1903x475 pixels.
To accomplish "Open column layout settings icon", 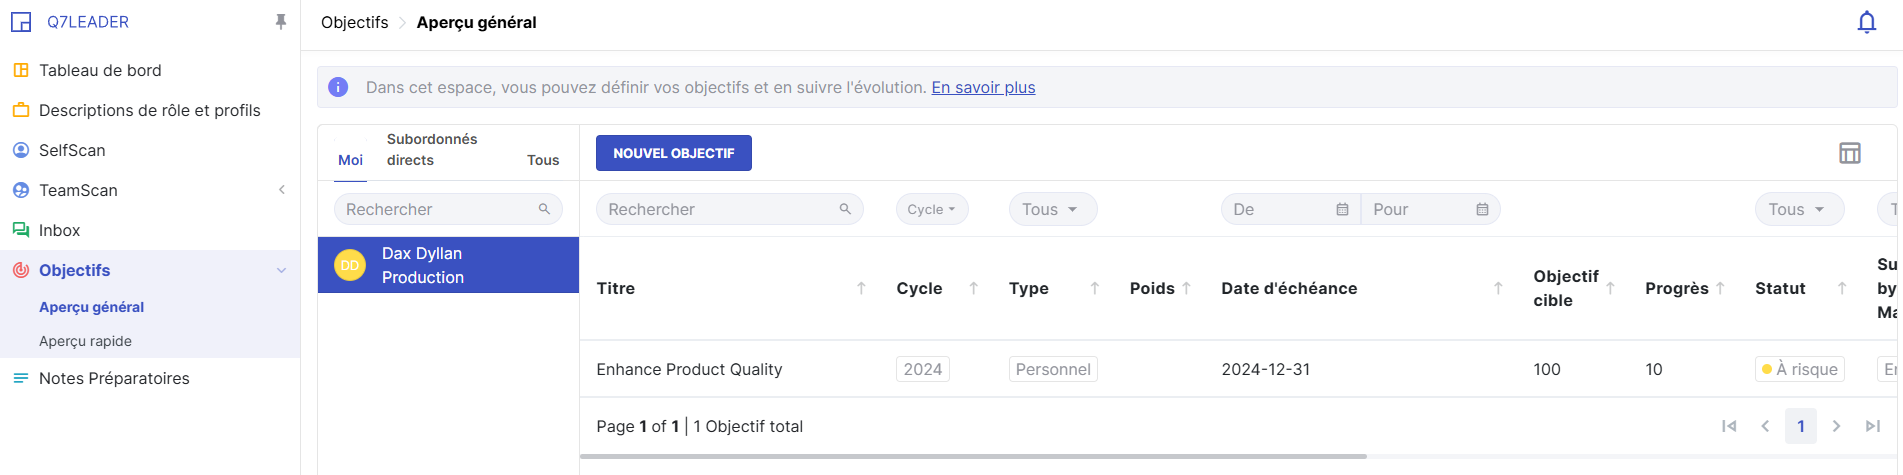I will click(1849, 153).
